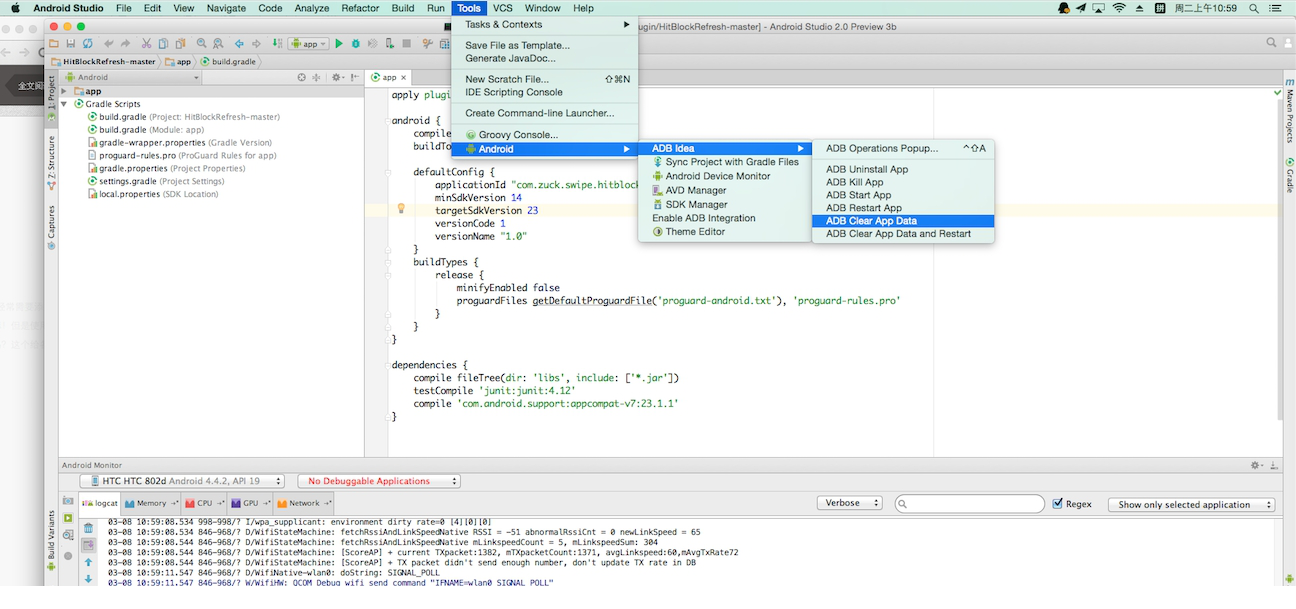This screenshot has width=1296, height=609.
Task: Switch to the Network monitor tab
Action: (304, 503)
